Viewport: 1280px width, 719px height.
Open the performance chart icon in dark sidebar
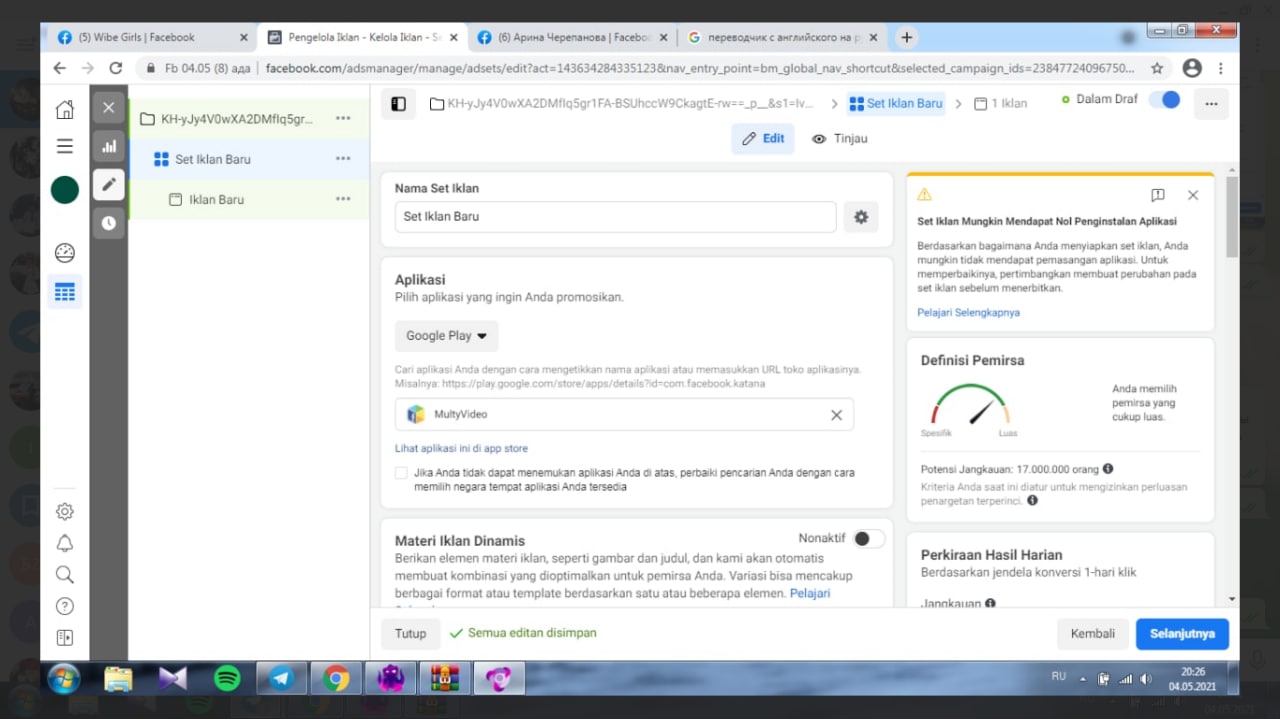pyautogui.click(x=109, y=146)
